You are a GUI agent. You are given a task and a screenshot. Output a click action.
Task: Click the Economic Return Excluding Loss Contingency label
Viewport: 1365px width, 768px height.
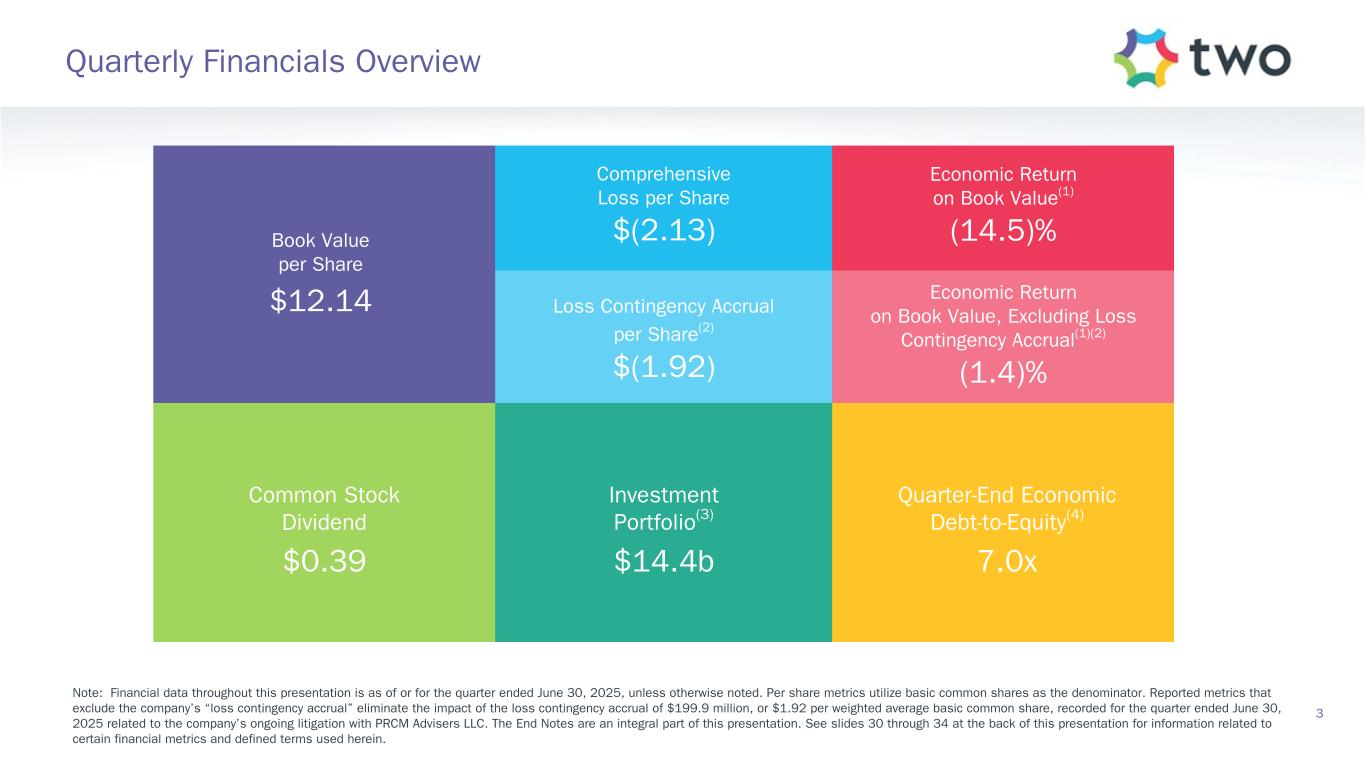pyautogui.click(x=1003, y=316)
